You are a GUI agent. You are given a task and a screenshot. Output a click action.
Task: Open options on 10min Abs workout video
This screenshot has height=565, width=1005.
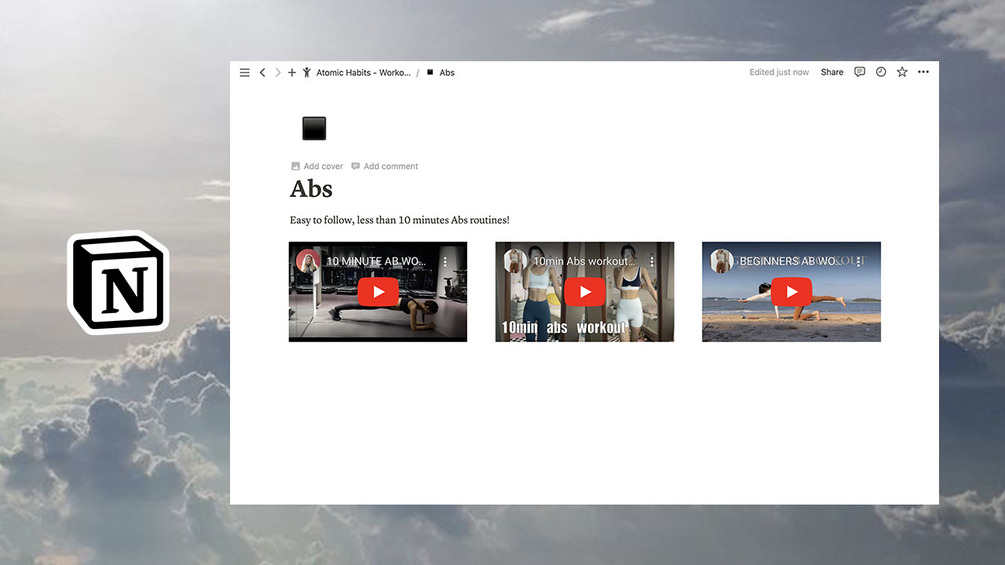pos(652,261)
